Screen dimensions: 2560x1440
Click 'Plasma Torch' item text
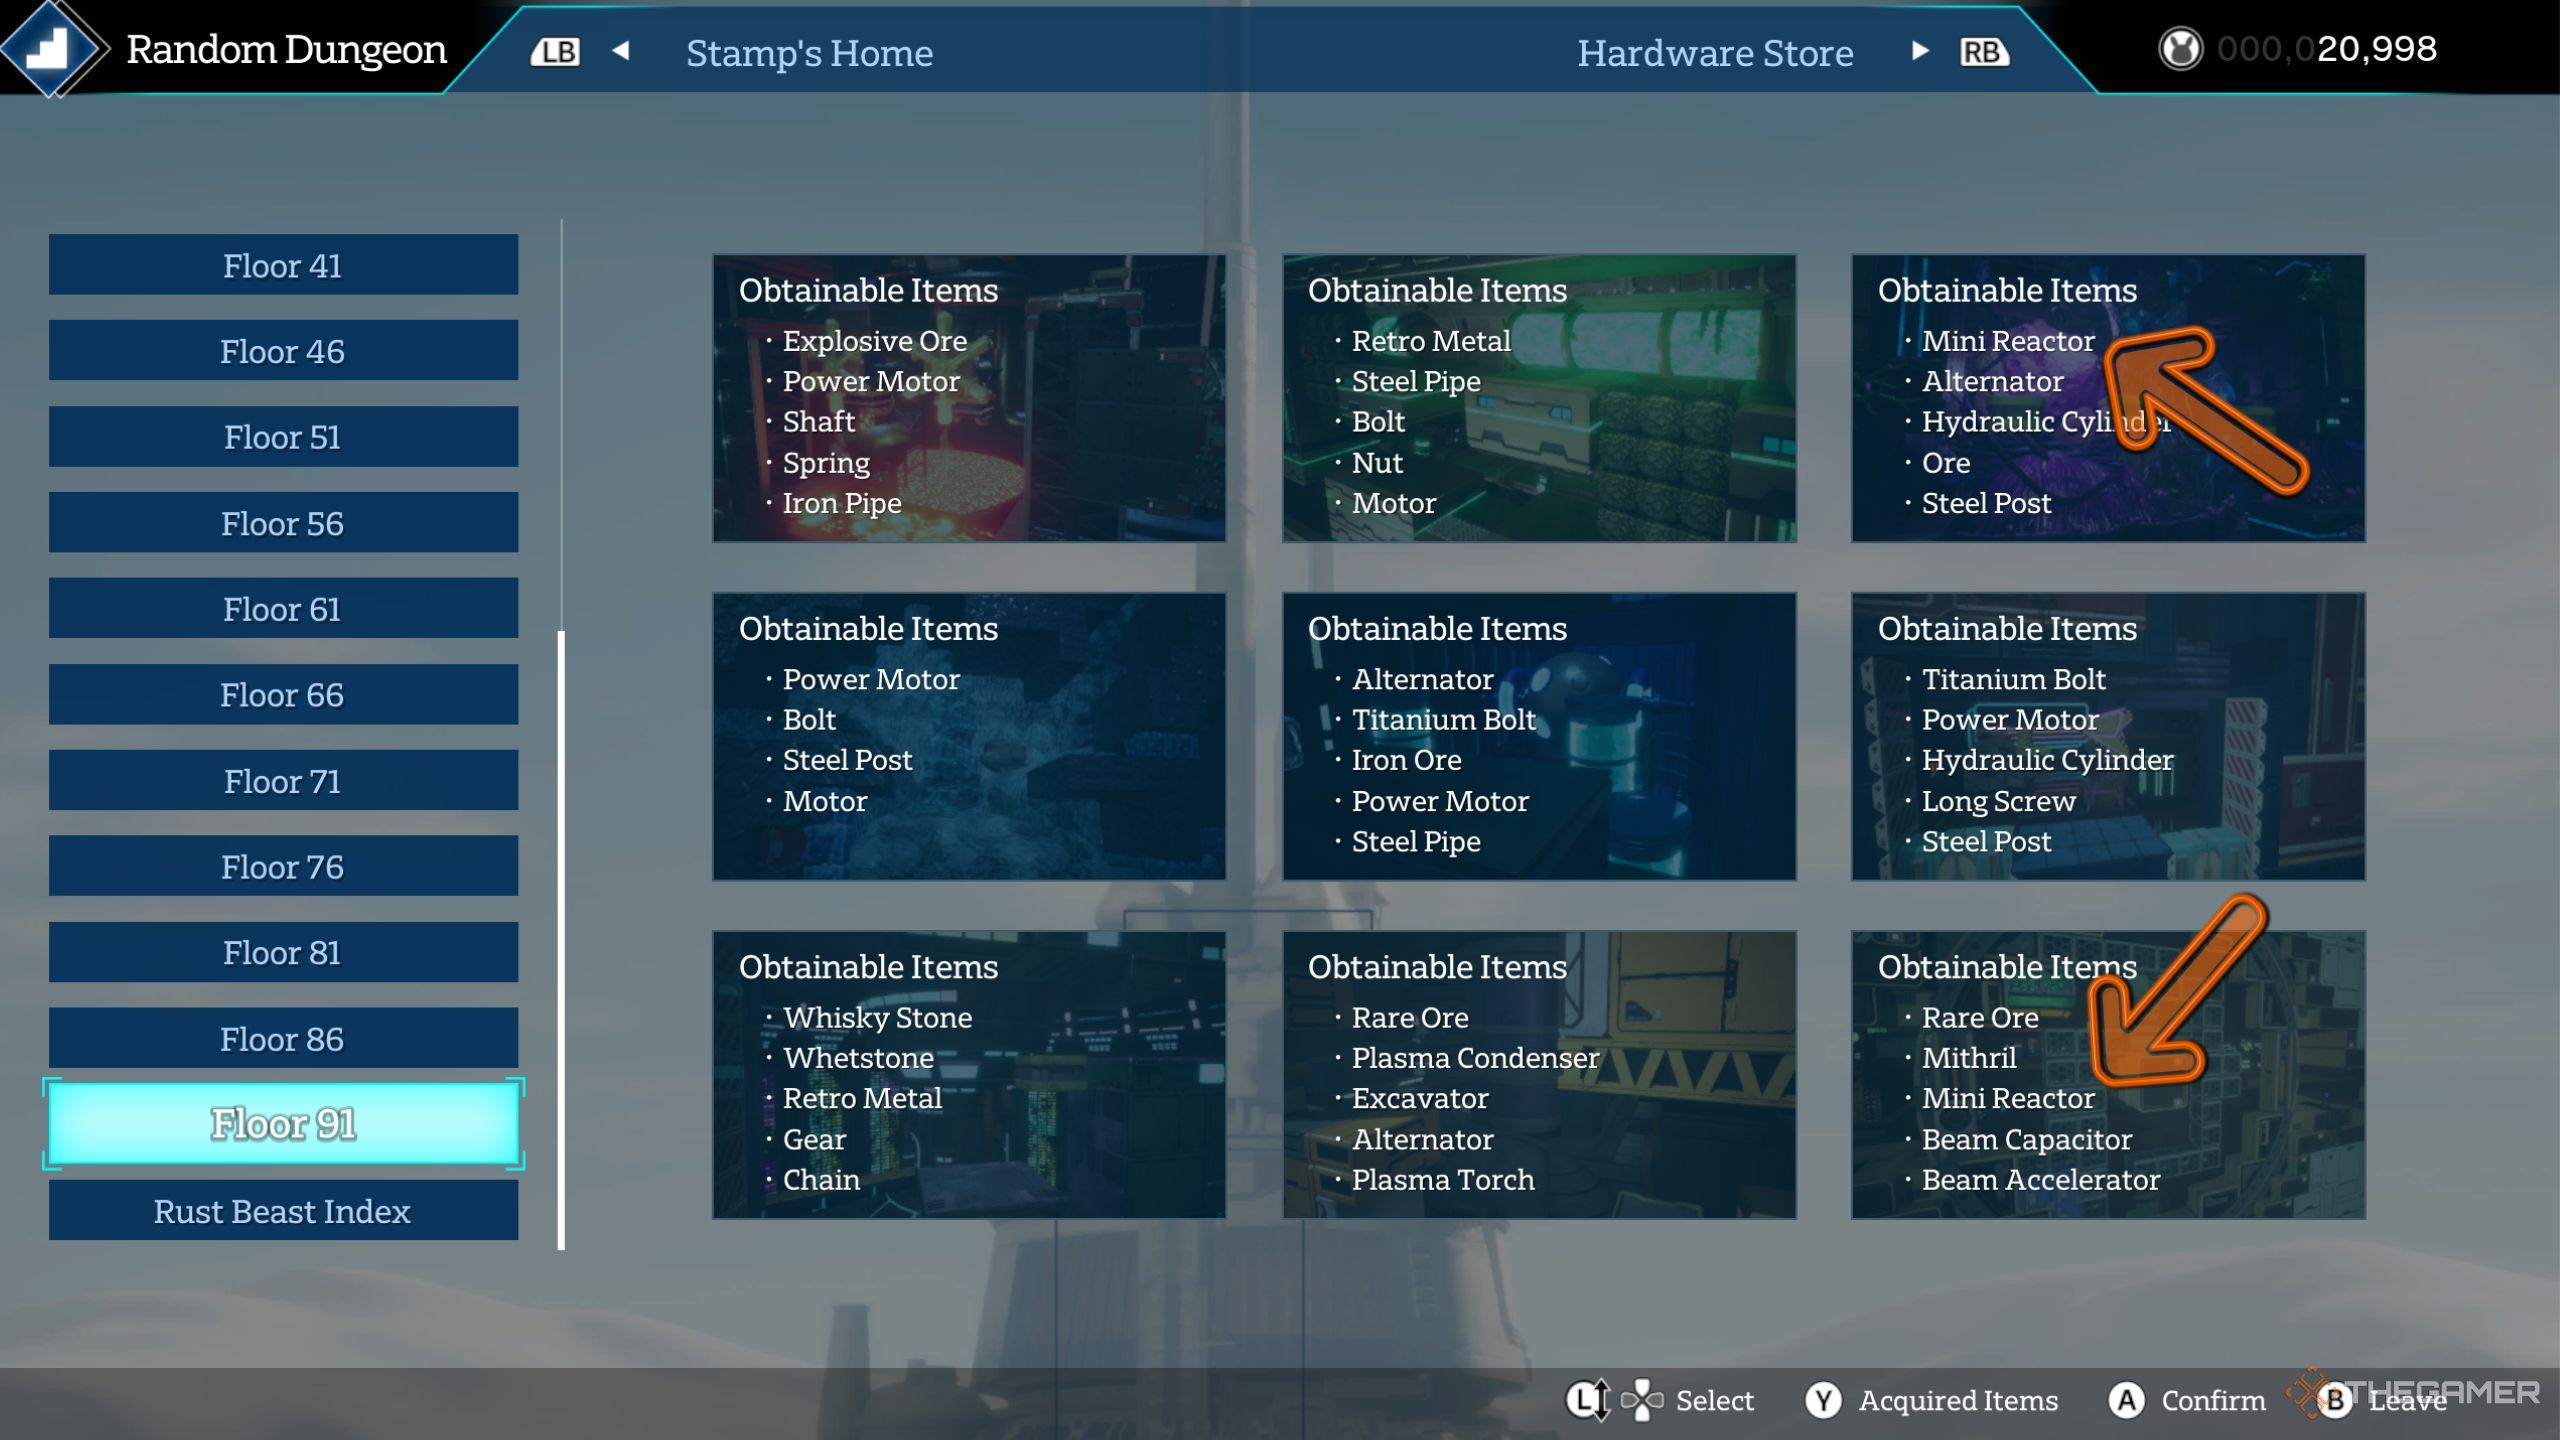pyautogui.click(x=1443, y=1180)
